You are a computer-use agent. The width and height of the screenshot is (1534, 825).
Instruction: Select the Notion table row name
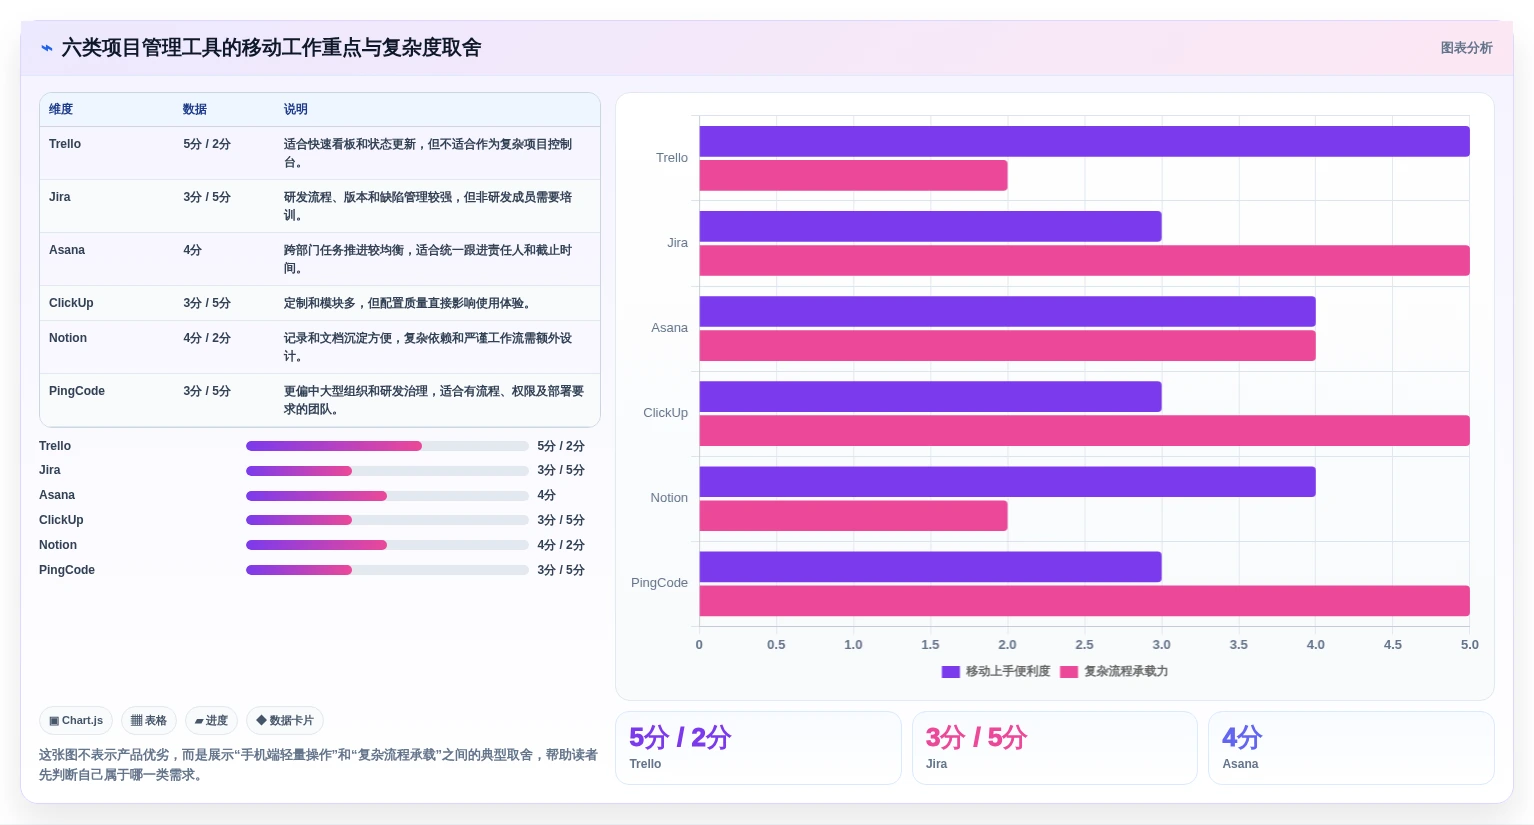pos(68,338)
